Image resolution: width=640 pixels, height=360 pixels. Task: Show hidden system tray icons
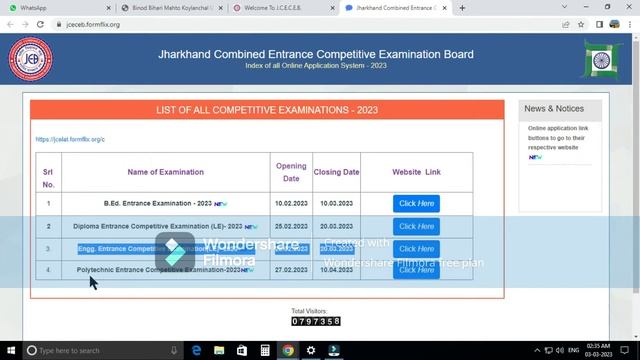[537, 351]
